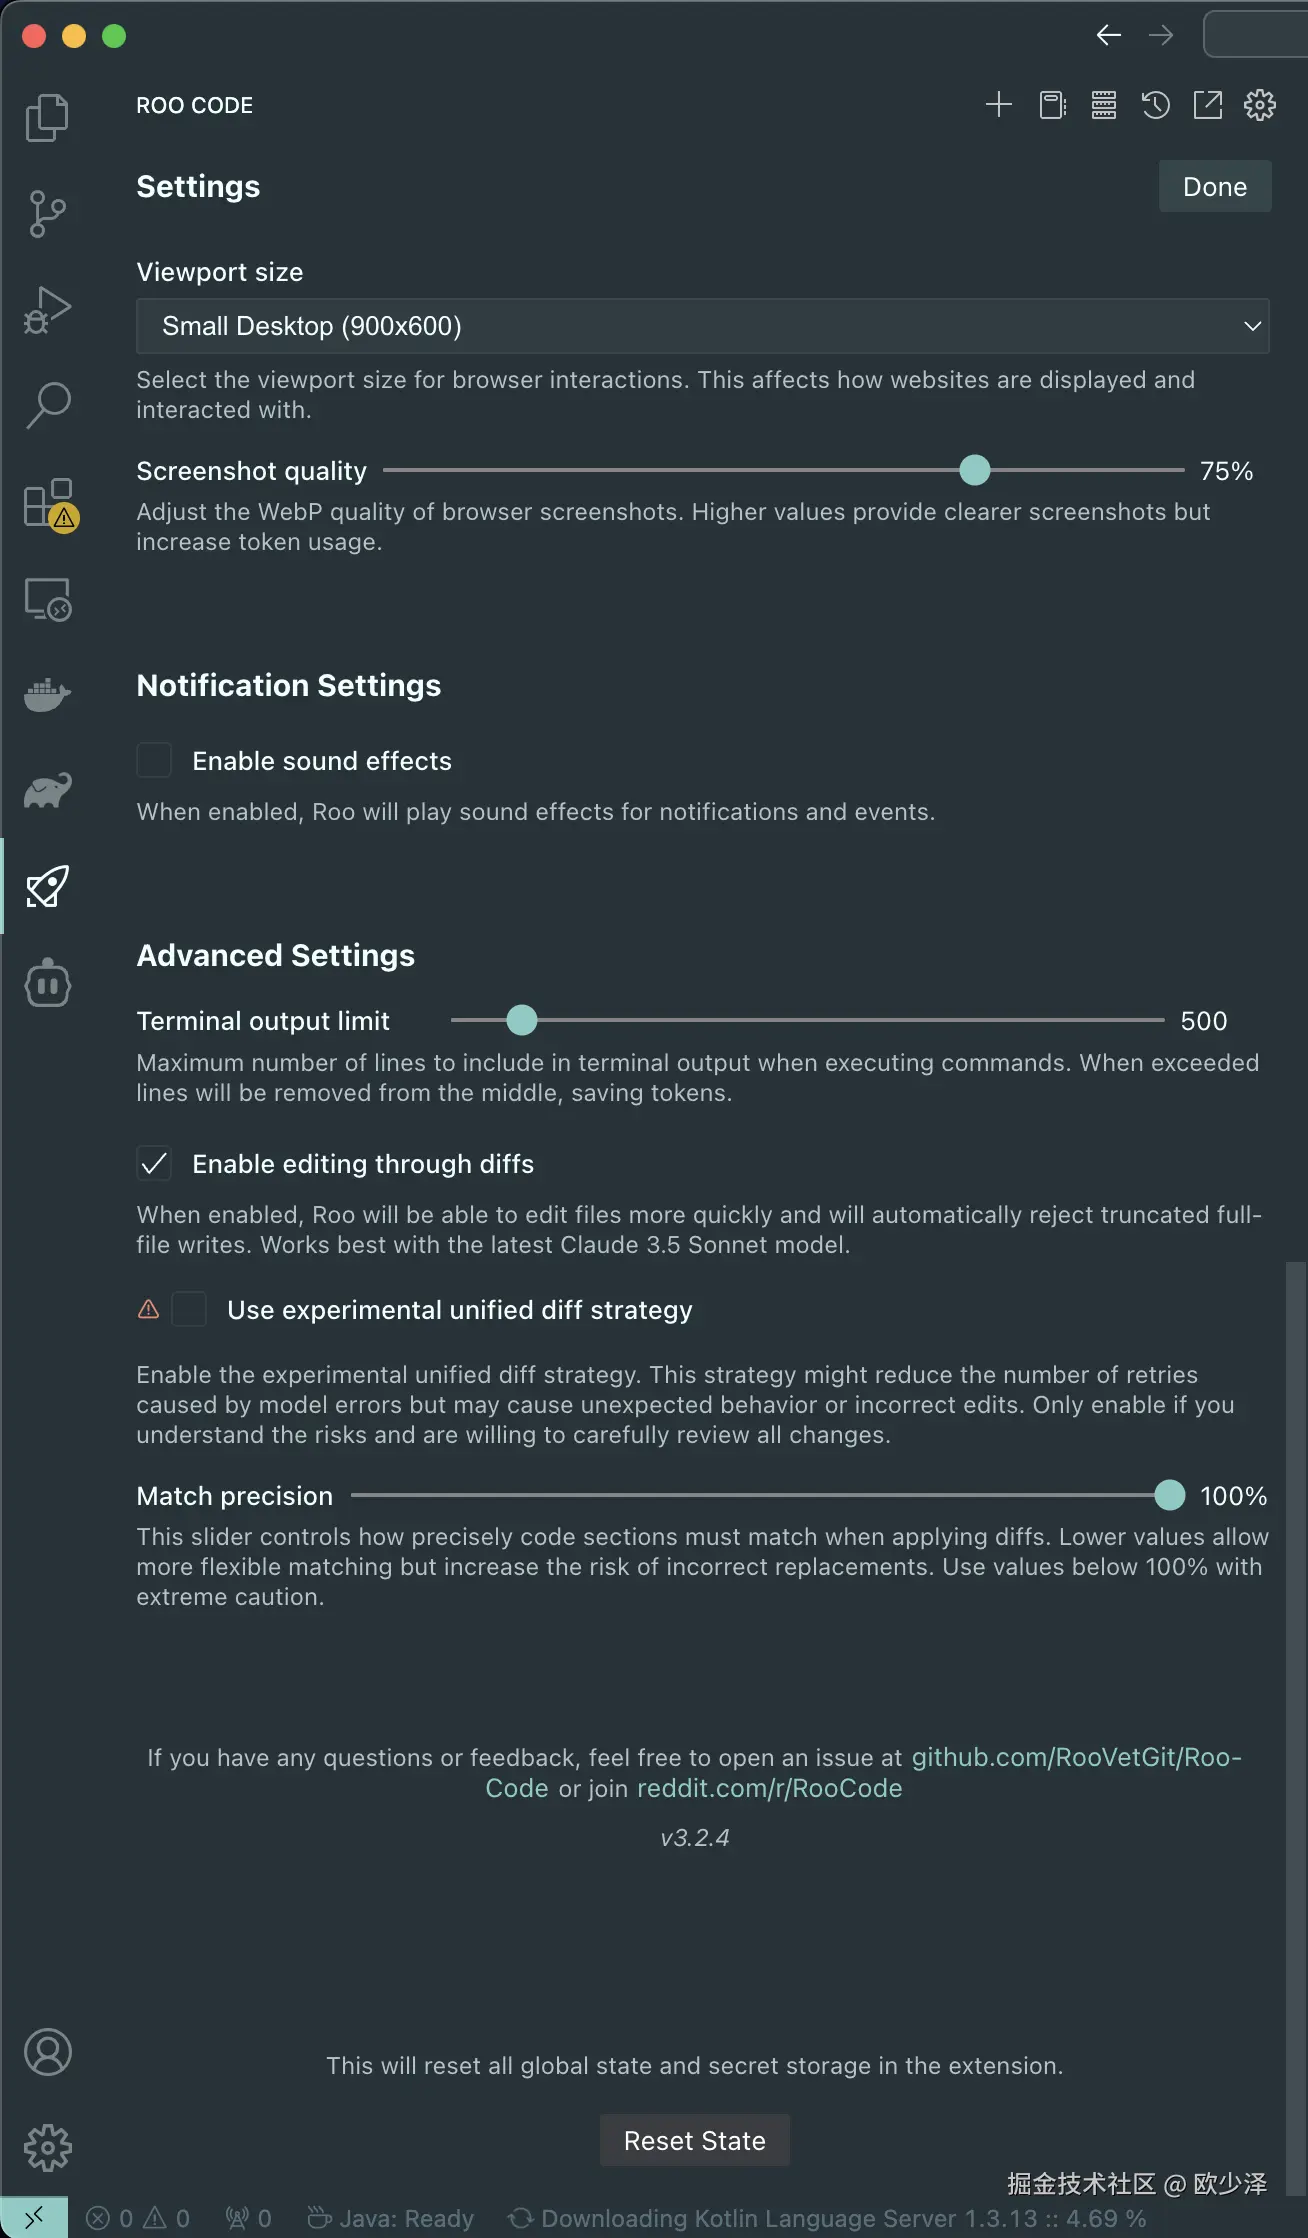Screen dimensions: 1308x2238
Task: Click the Roo Code settings gear icon
Action: coord(1259,105)
